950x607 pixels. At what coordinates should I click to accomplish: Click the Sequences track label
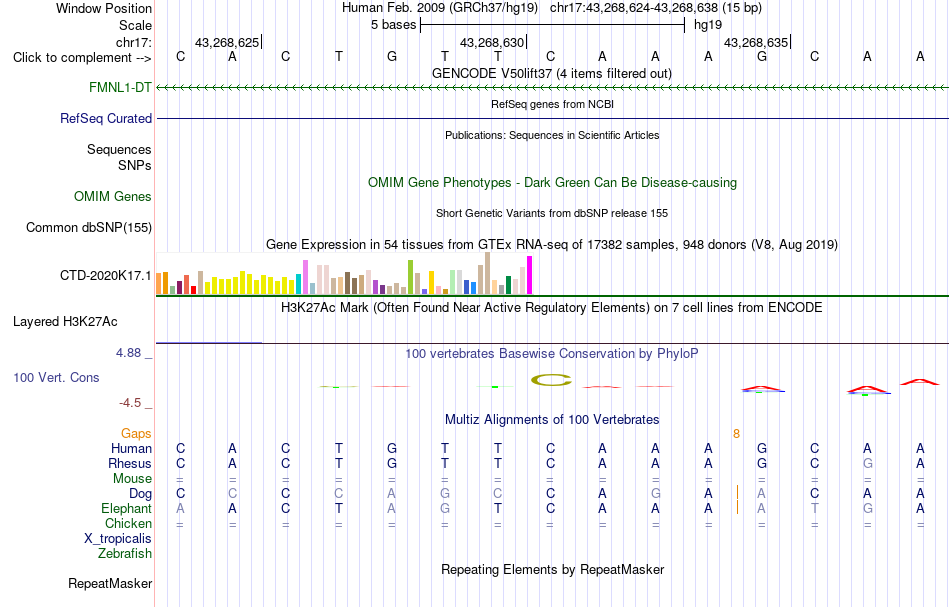coord(119,149)
